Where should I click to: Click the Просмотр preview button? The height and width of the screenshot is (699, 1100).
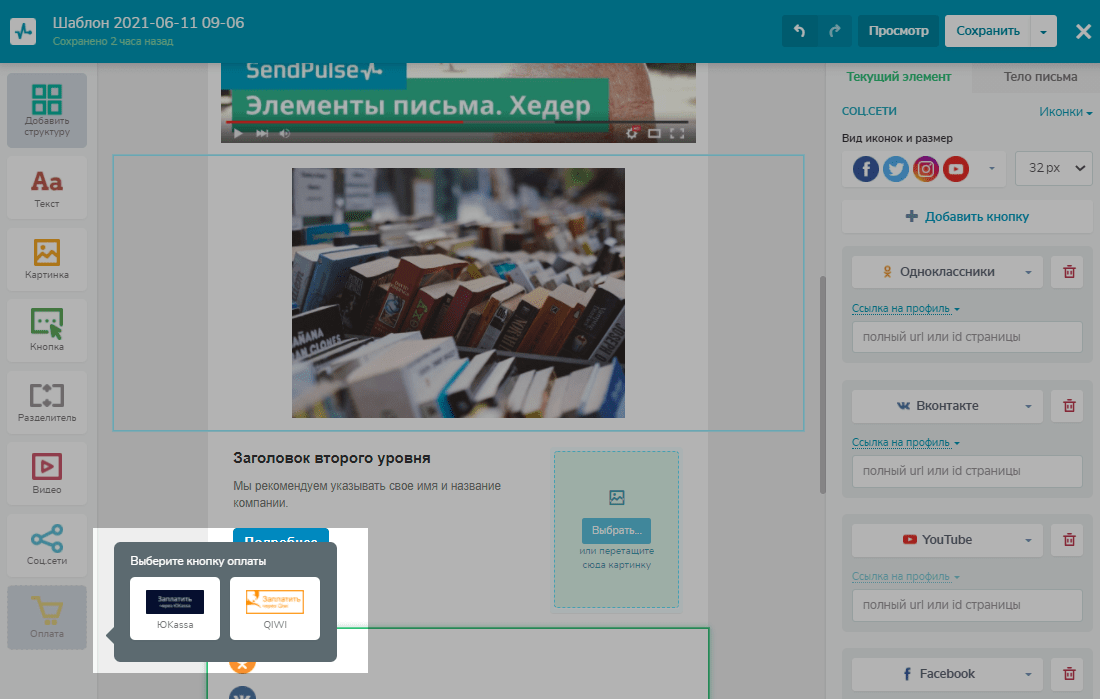tap(898, 31)
